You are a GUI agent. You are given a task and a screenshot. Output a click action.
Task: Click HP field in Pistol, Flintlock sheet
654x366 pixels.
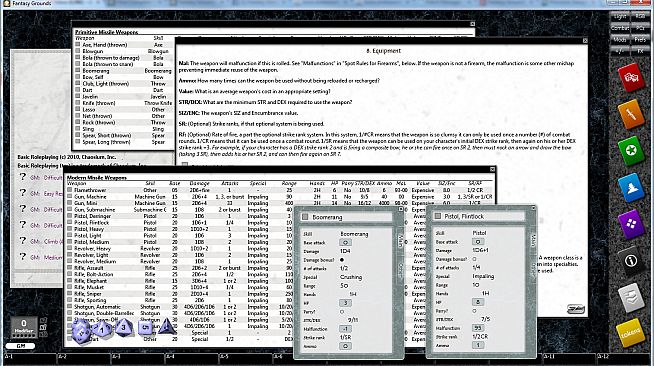point(478,302)
